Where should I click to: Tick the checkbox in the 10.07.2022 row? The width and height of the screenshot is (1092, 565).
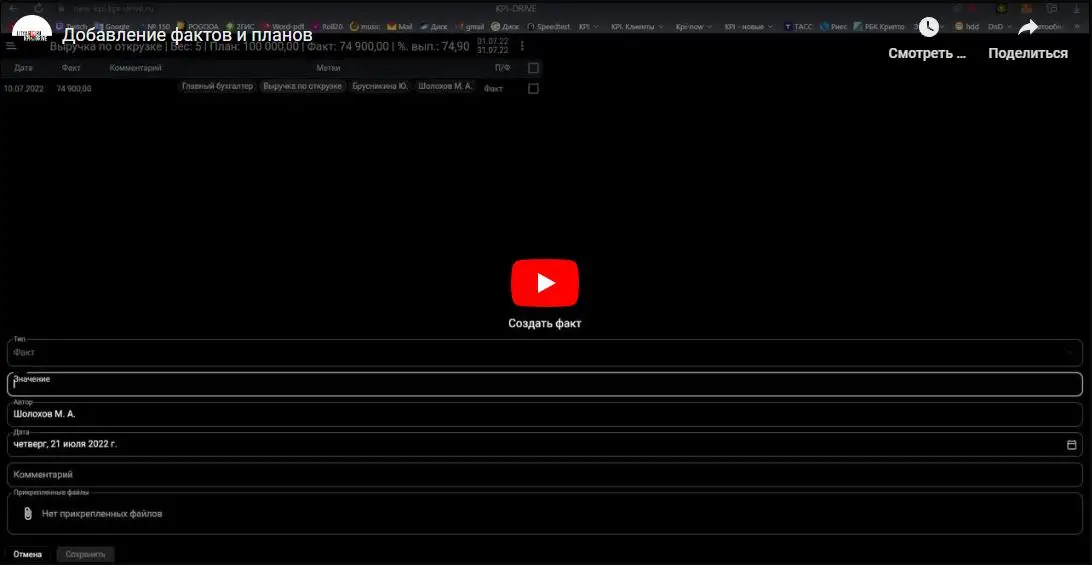(x=533, y=88)
